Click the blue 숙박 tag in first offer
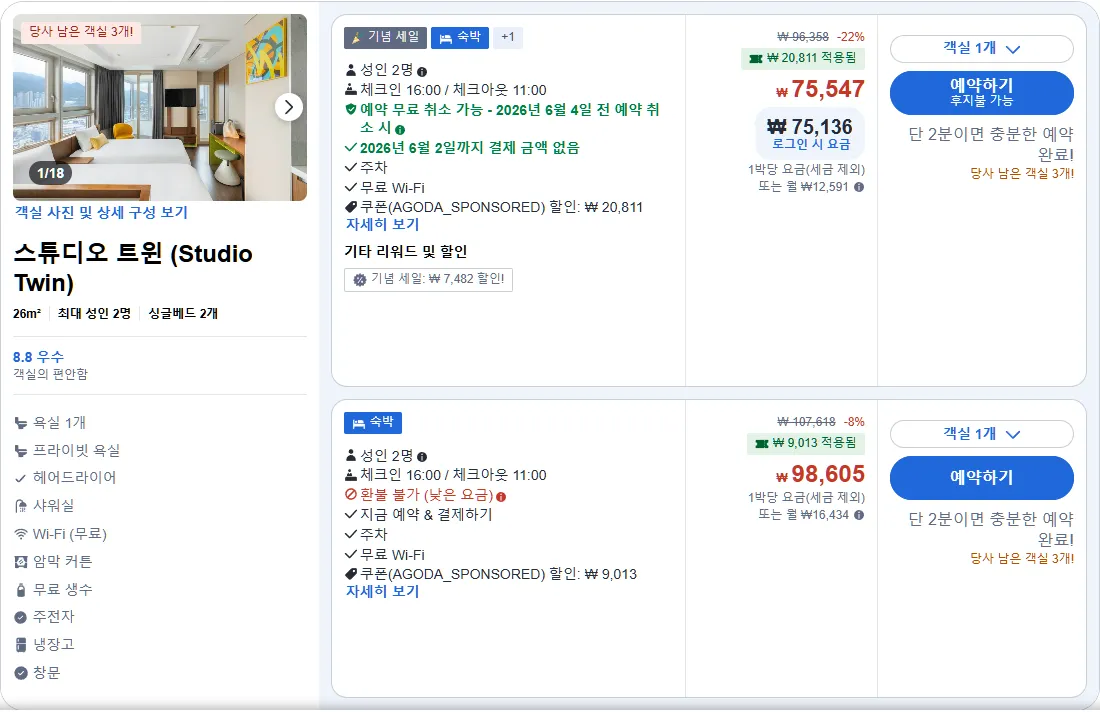Viewport: 1100px width, 712px height. (460, 37)
